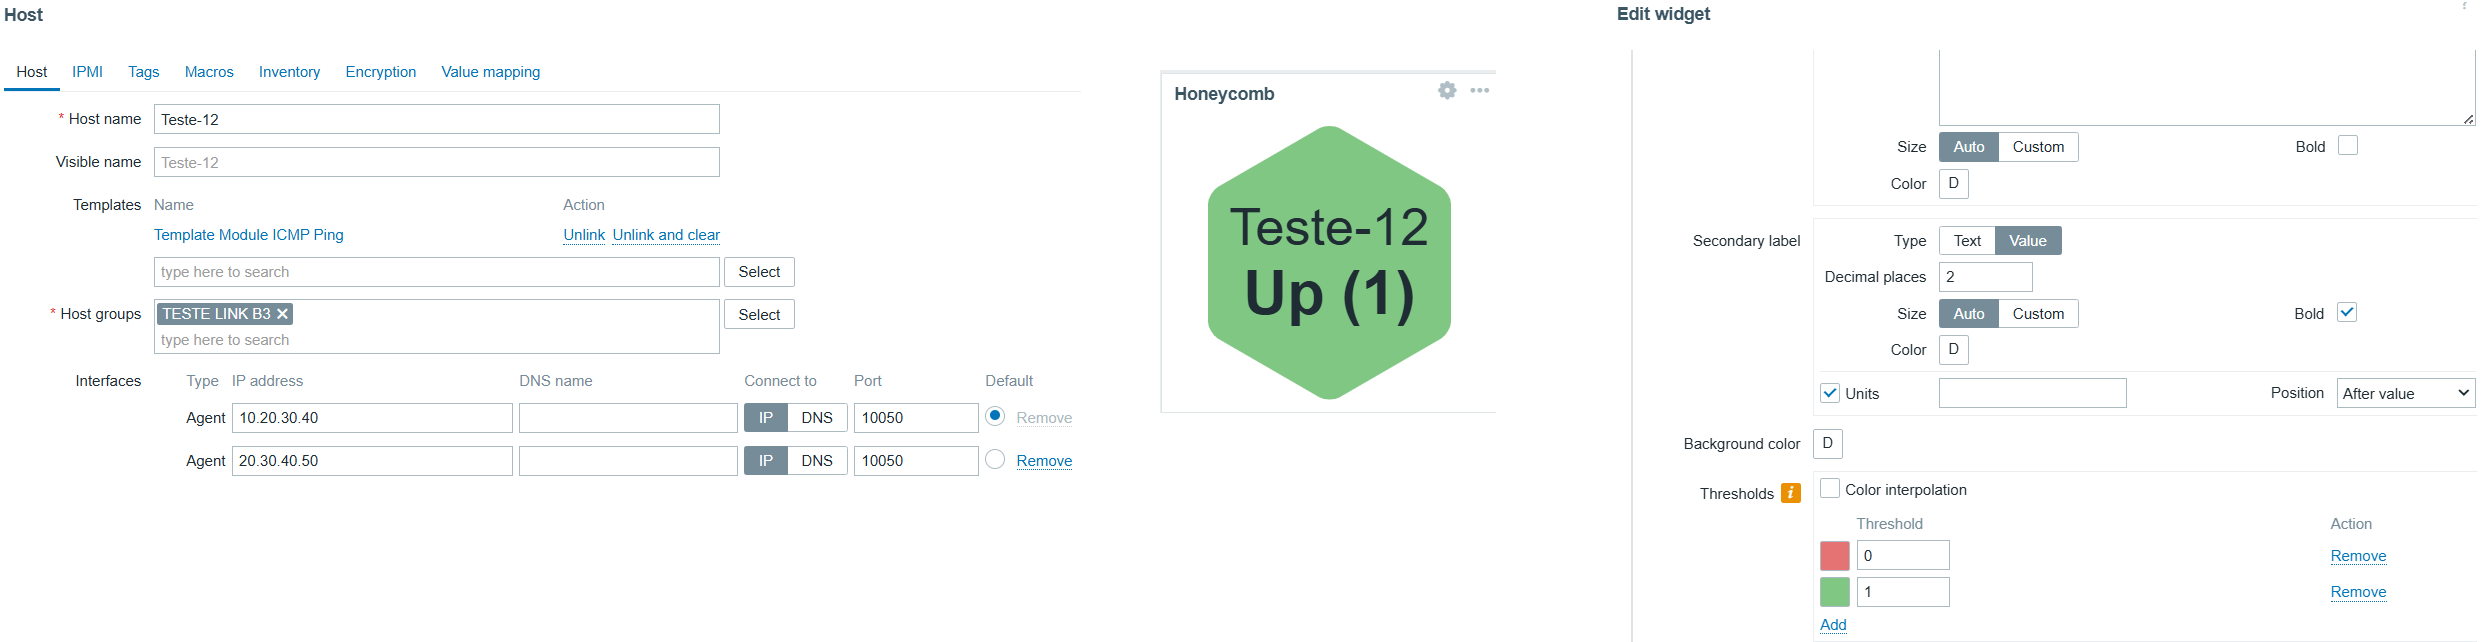2484x642 pixels.
Task: Click the Decimal places input field
Action: tap(1985, 277)
